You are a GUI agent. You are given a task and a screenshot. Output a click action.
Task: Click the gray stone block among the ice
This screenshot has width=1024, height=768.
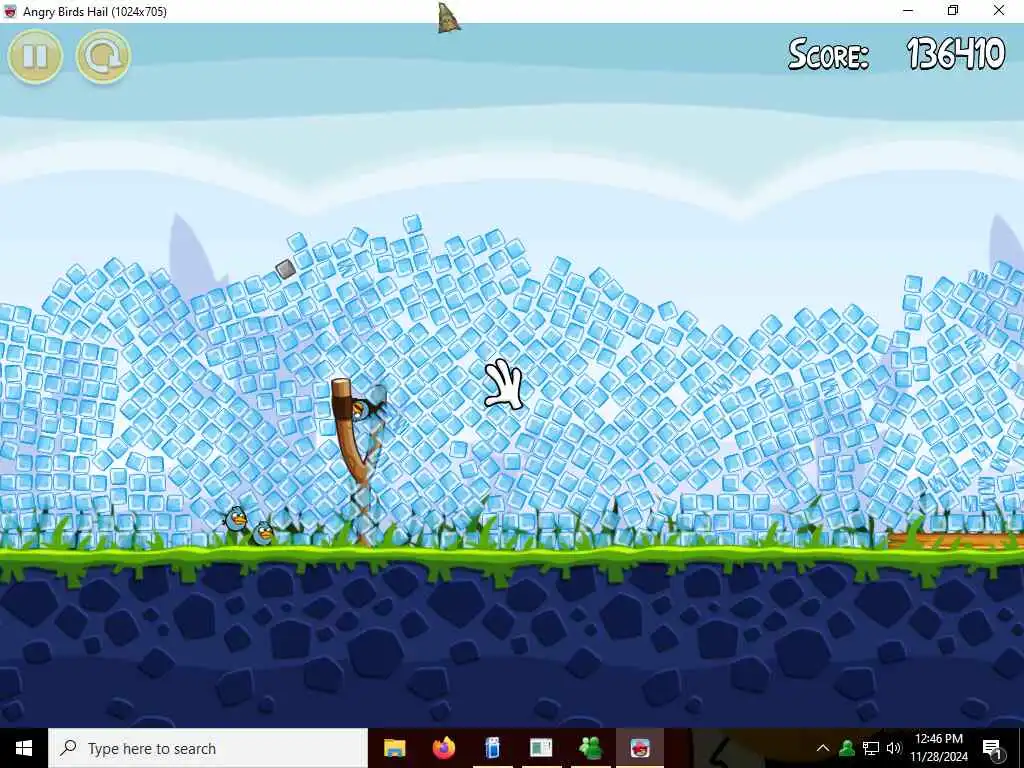[285, 269]
